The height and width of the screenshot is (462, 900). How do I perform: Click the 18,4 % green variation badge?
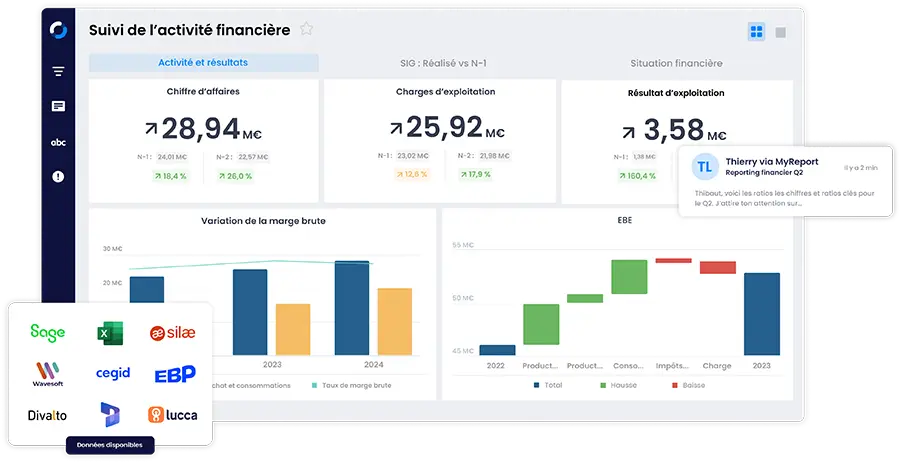[170, 176]
